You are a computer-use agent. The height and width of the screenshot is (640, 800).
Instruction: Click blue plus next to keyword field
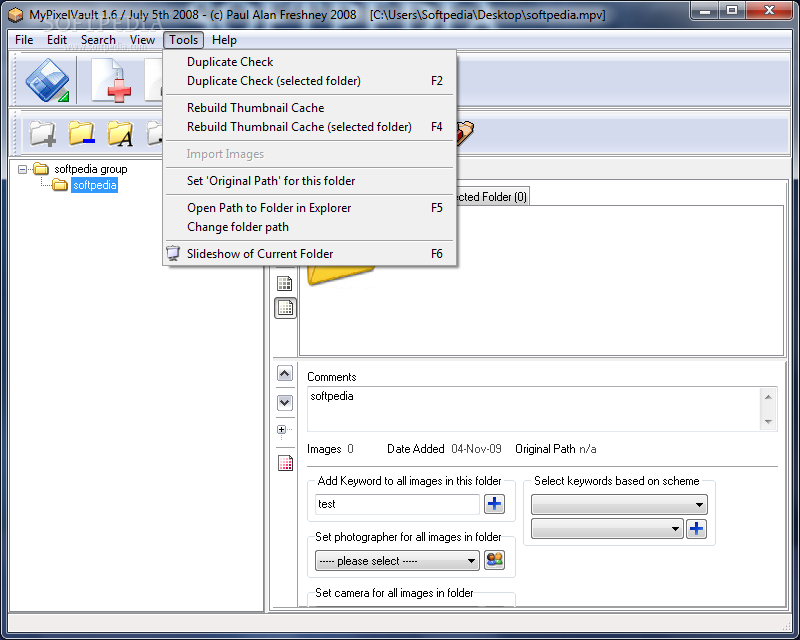494,504
